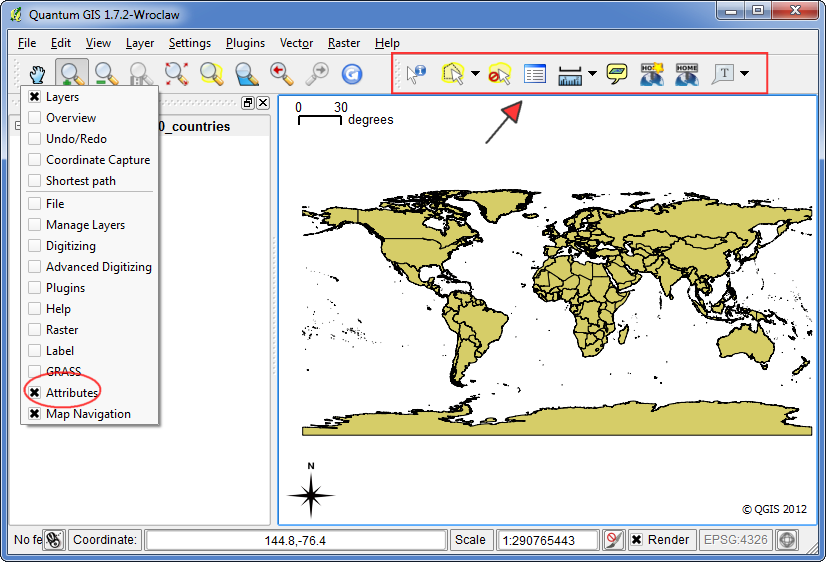
Task: Enable the Advanced Digitizing toolbar checkbox
Action: point(34,267)
